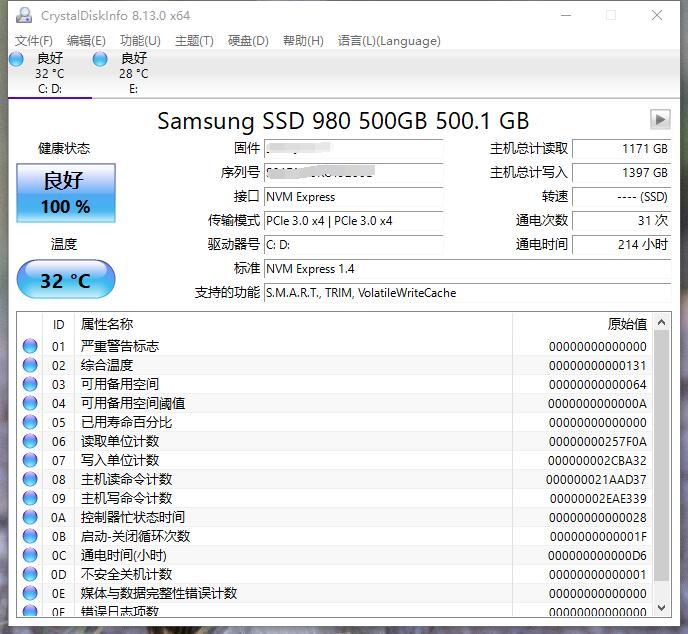Click status icon of row 0A 控制器忙状态时间
The image size is (688, 634).
point(30,517)
